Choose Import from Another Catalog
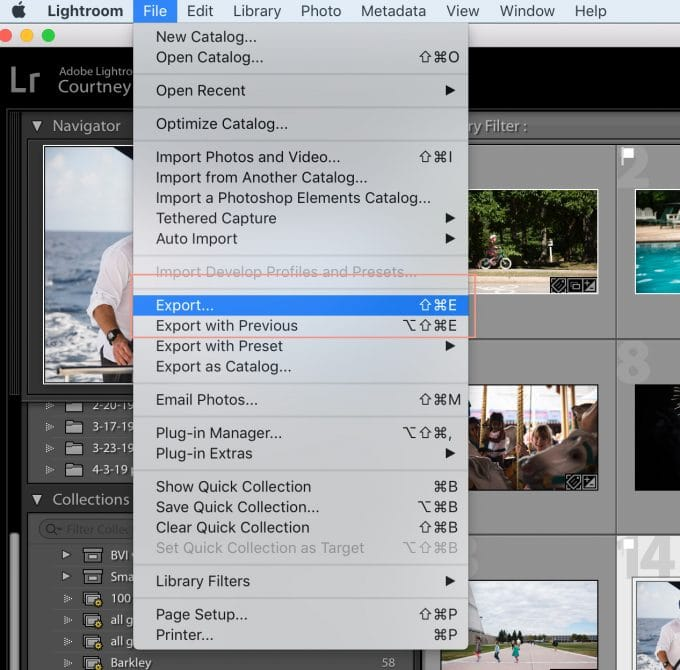 click(x=301, y=177)
